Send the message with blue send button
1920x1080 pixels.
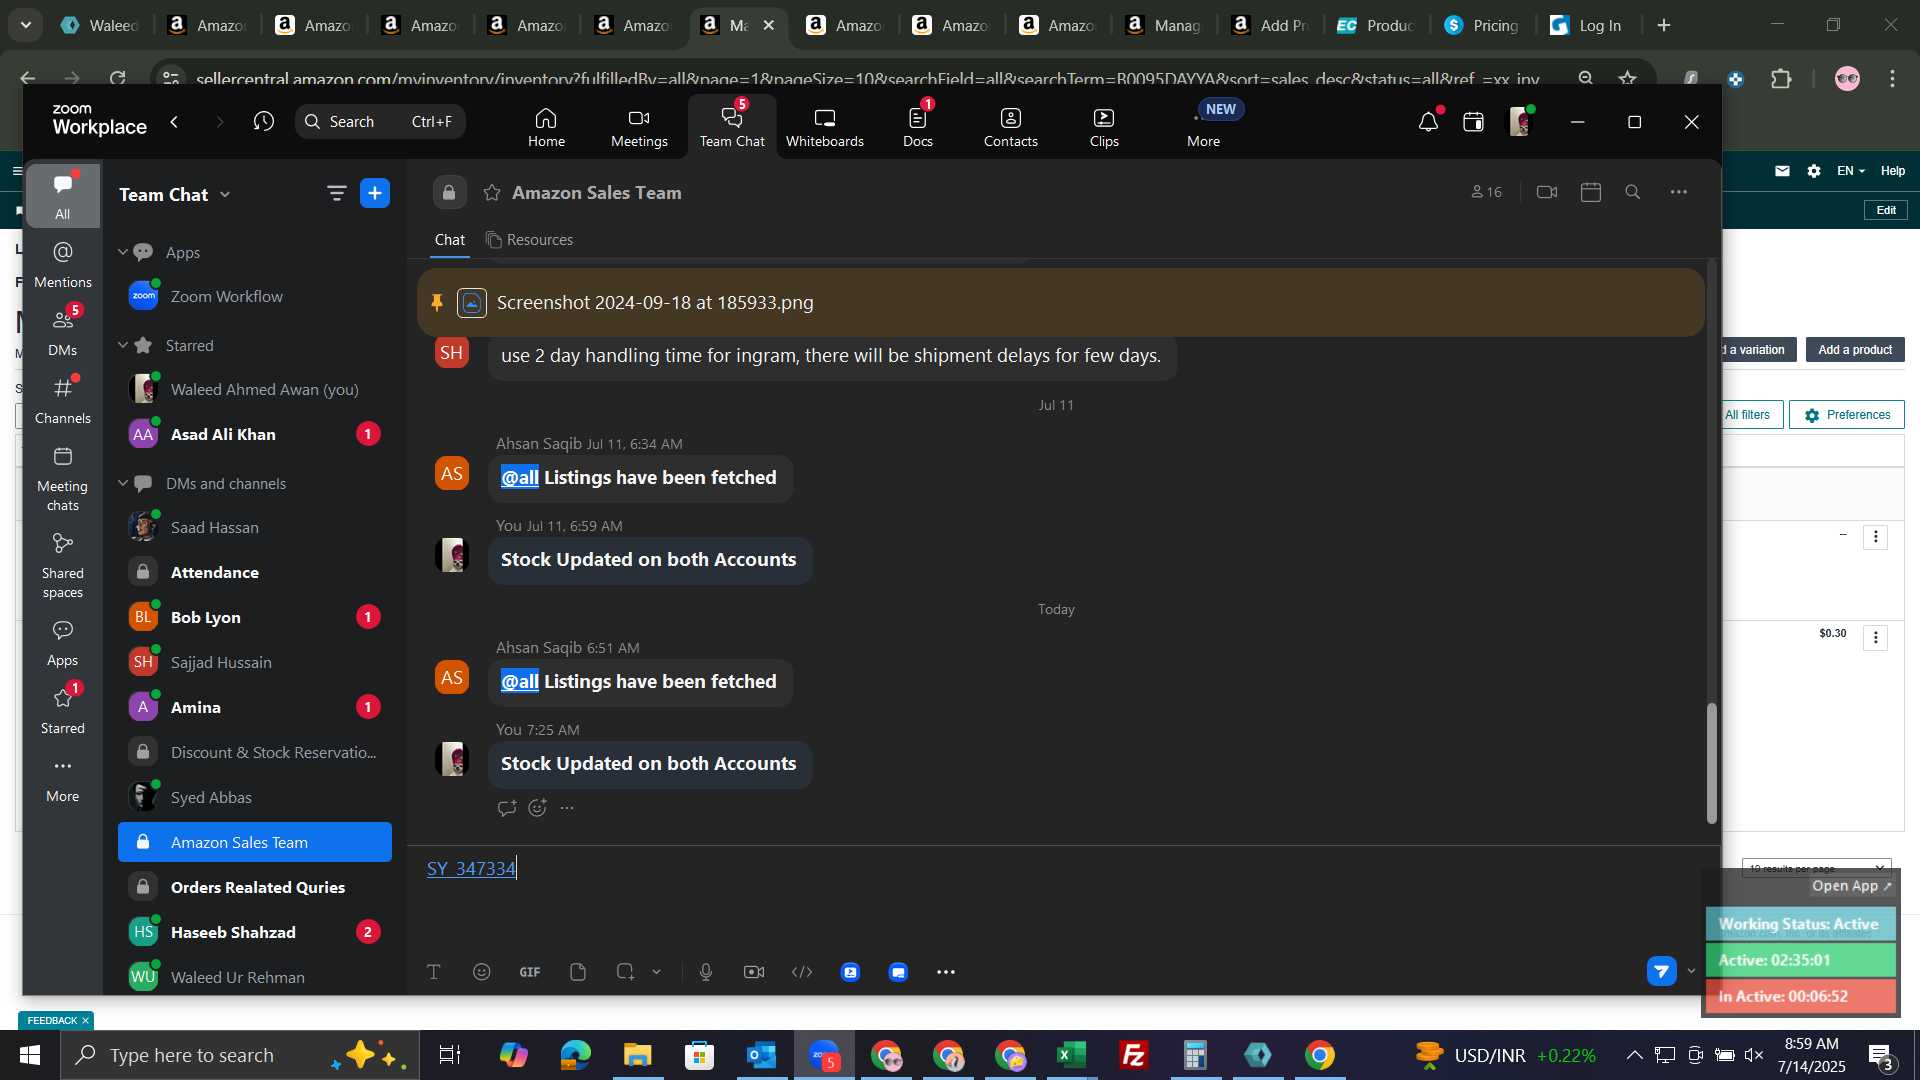[x=1662, y=971]
